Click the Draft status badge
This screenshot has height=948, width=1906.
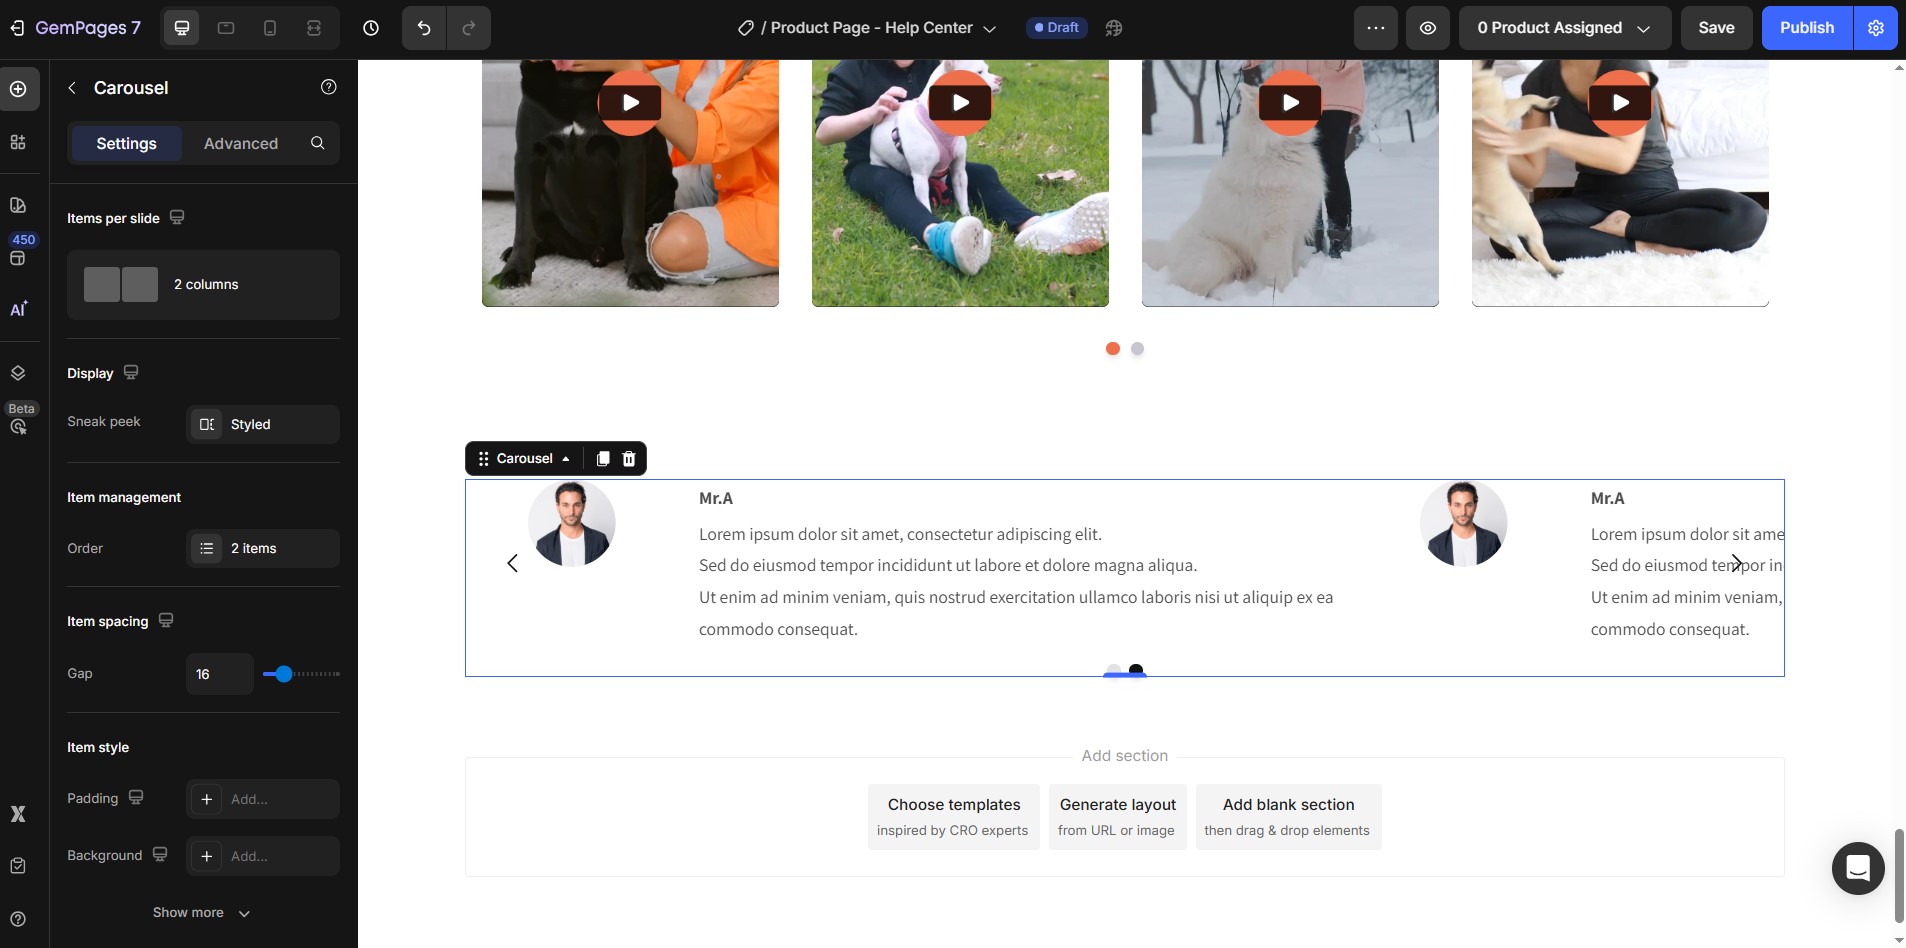click(1057, 28)
